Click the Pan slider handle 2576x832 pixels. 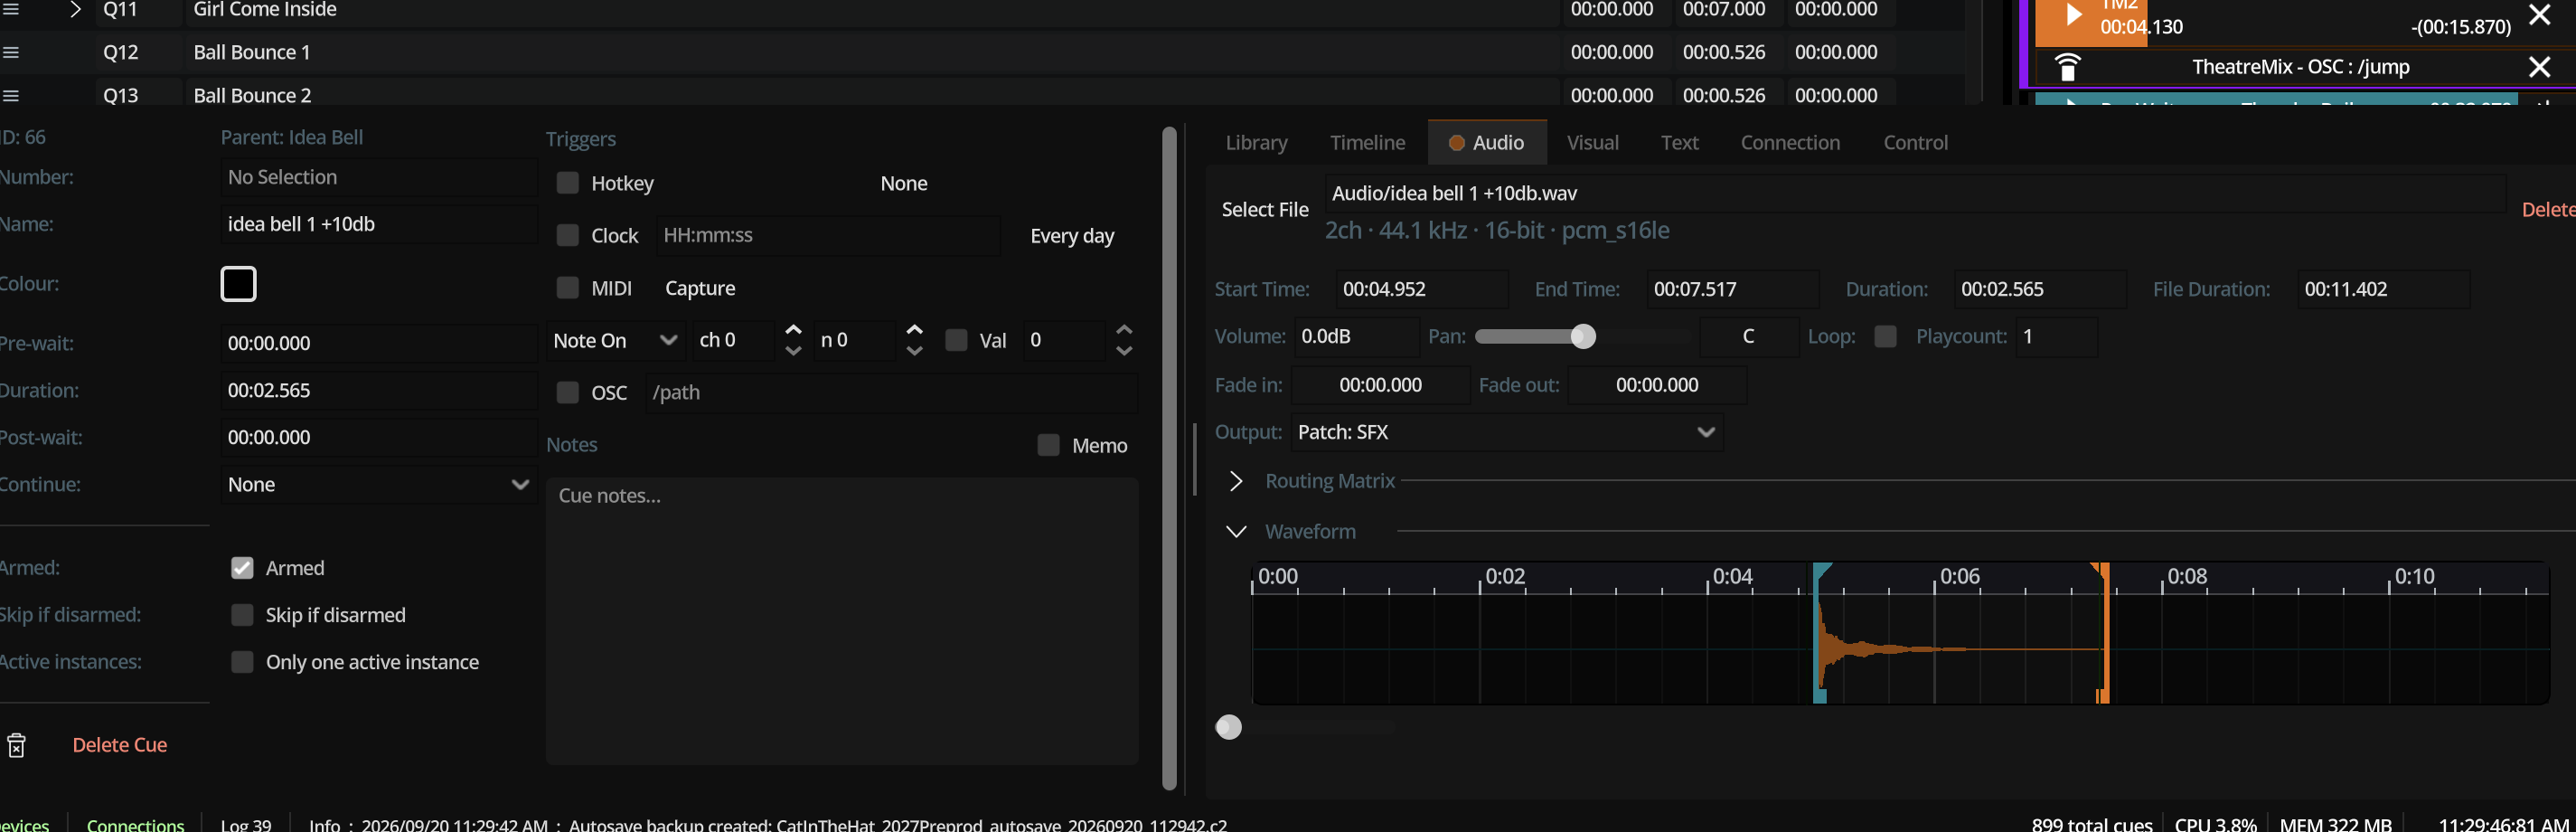[x=1582, y=336]
